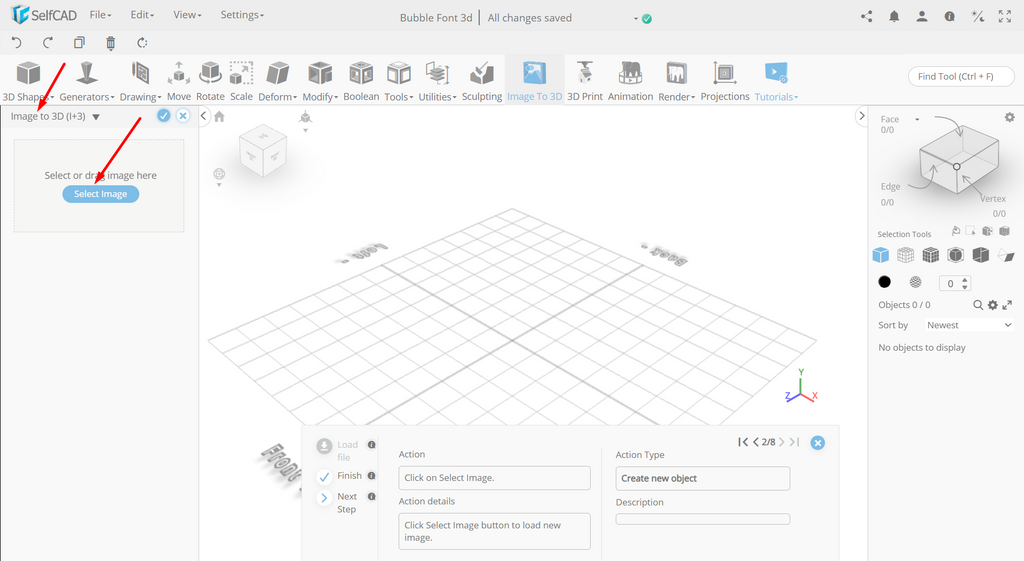
Task: Search objects with magnifier icon
Action: point(978,305)
